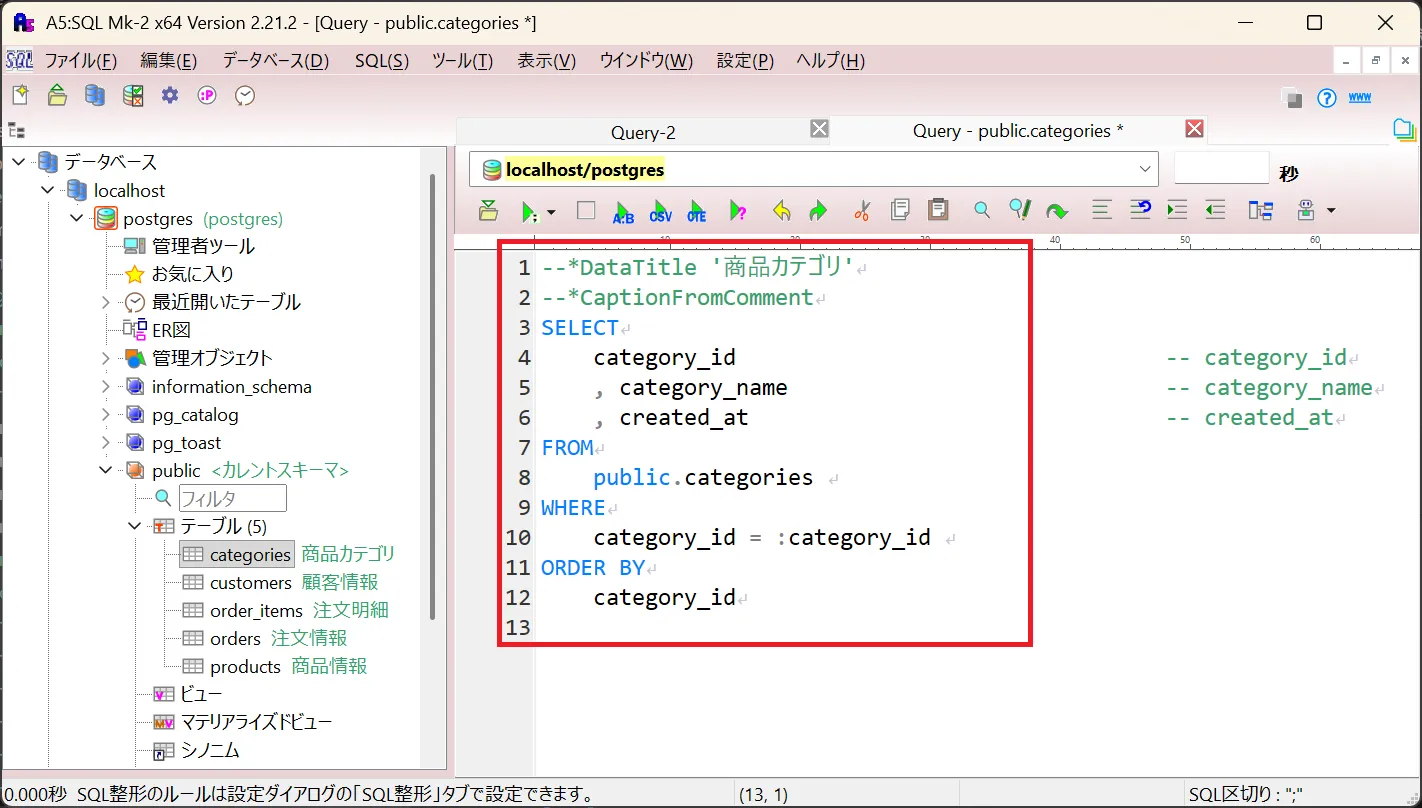Expand the 管理オブジェクト node
This screenshot has width=1422, height=808.
[x=106, y=358]
